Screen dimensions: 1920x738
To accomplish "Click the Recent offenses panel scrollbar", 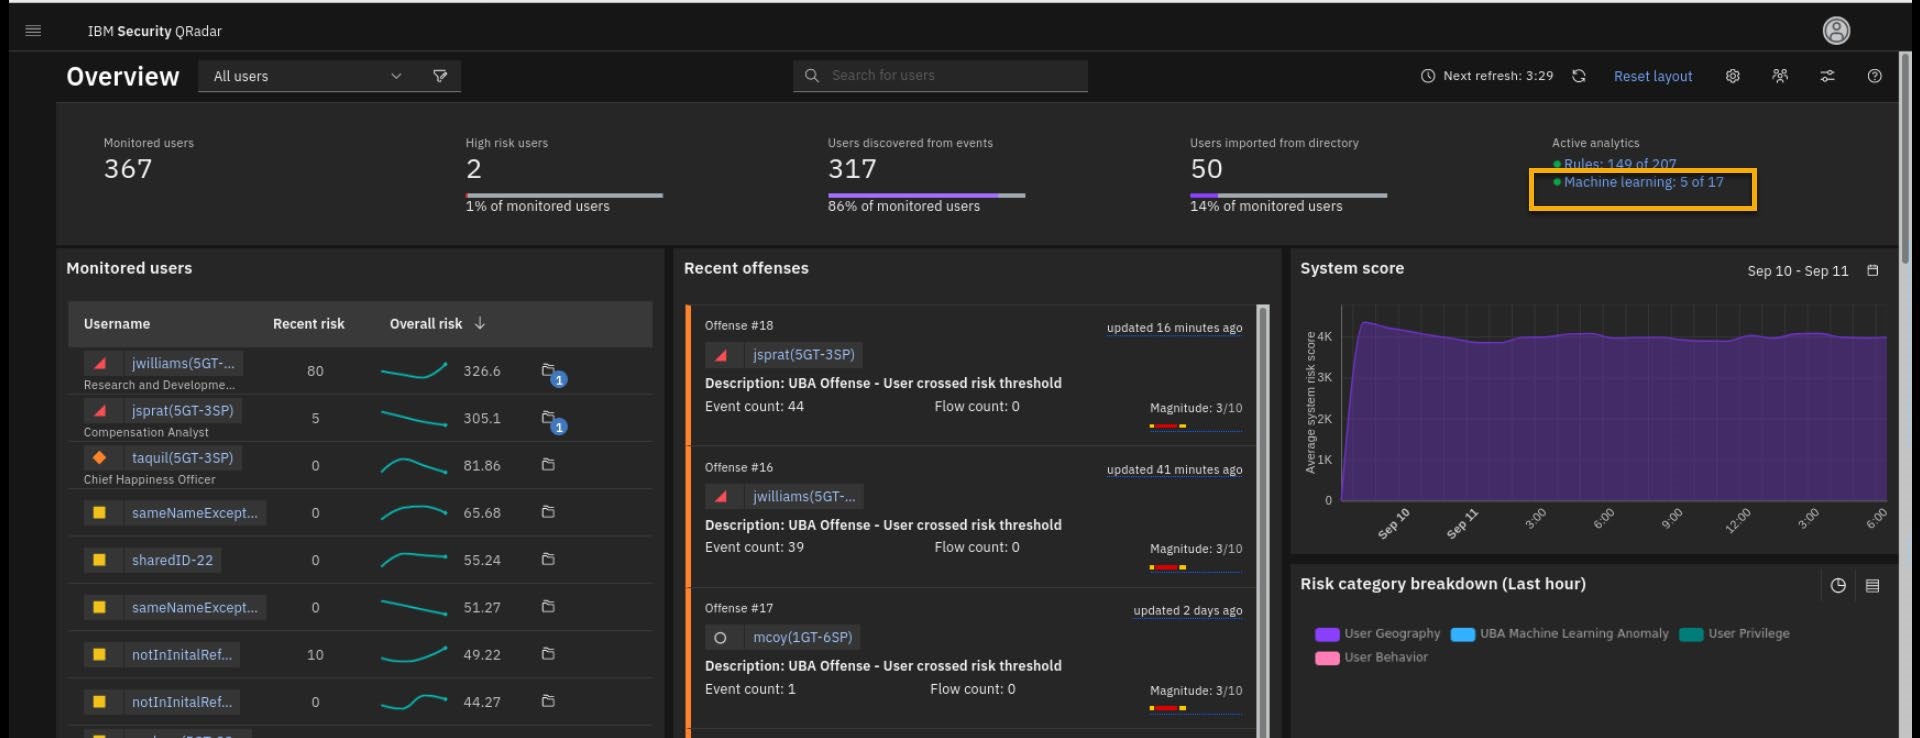I will point(1263,520).
